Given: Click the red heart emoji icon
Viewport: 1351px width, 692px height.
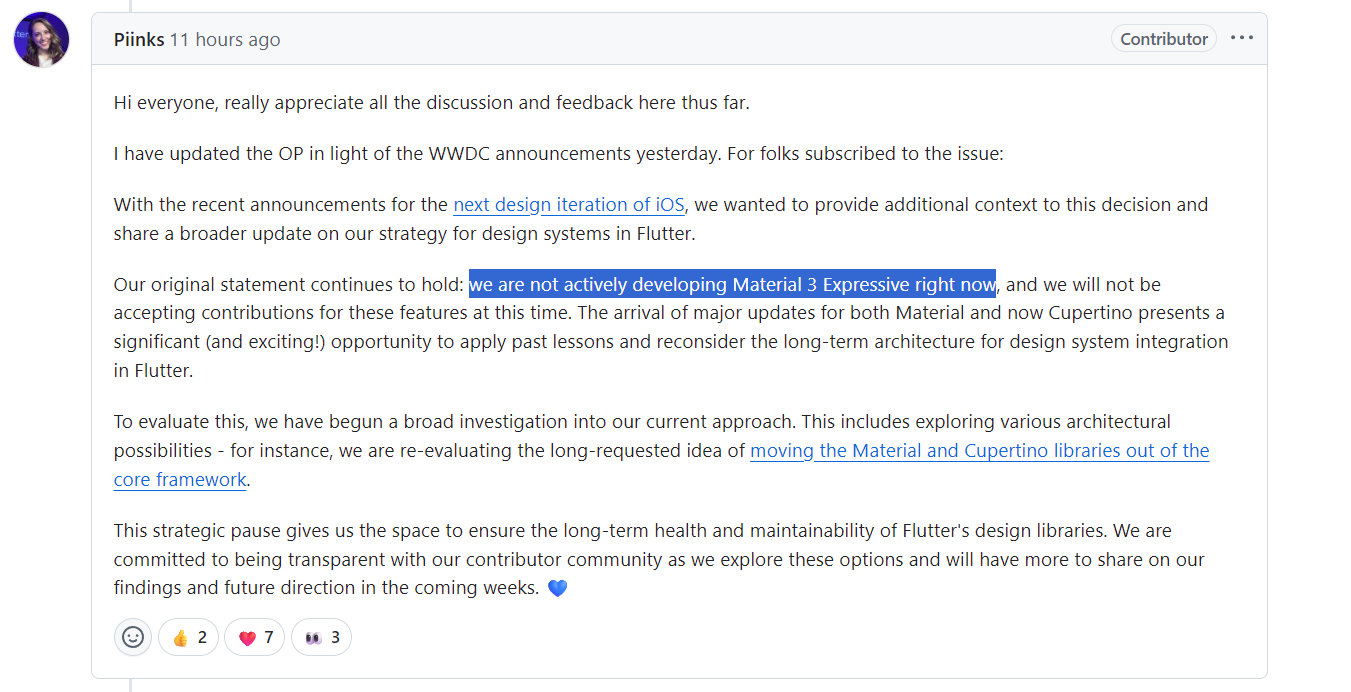Looking at the screenshot, I should (x=247, y=638).
